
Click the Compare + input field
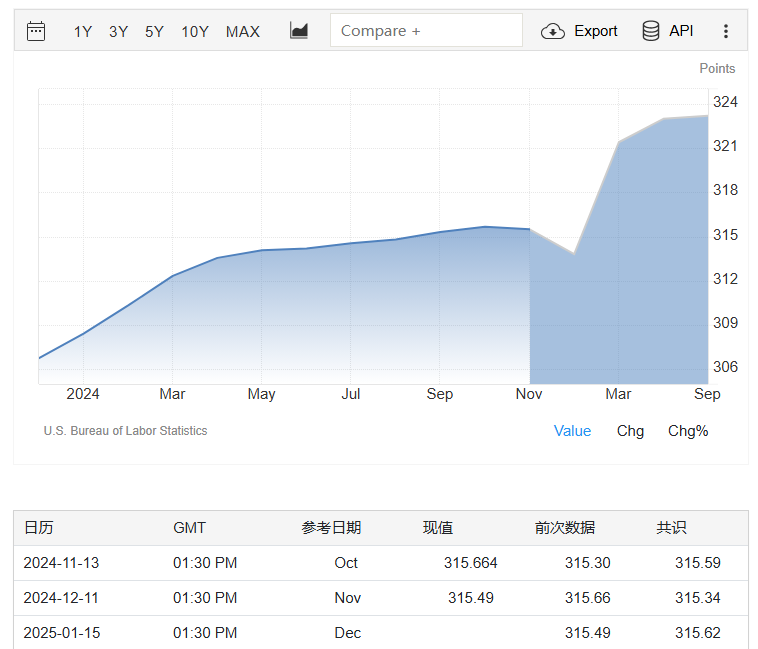point(426,31)
